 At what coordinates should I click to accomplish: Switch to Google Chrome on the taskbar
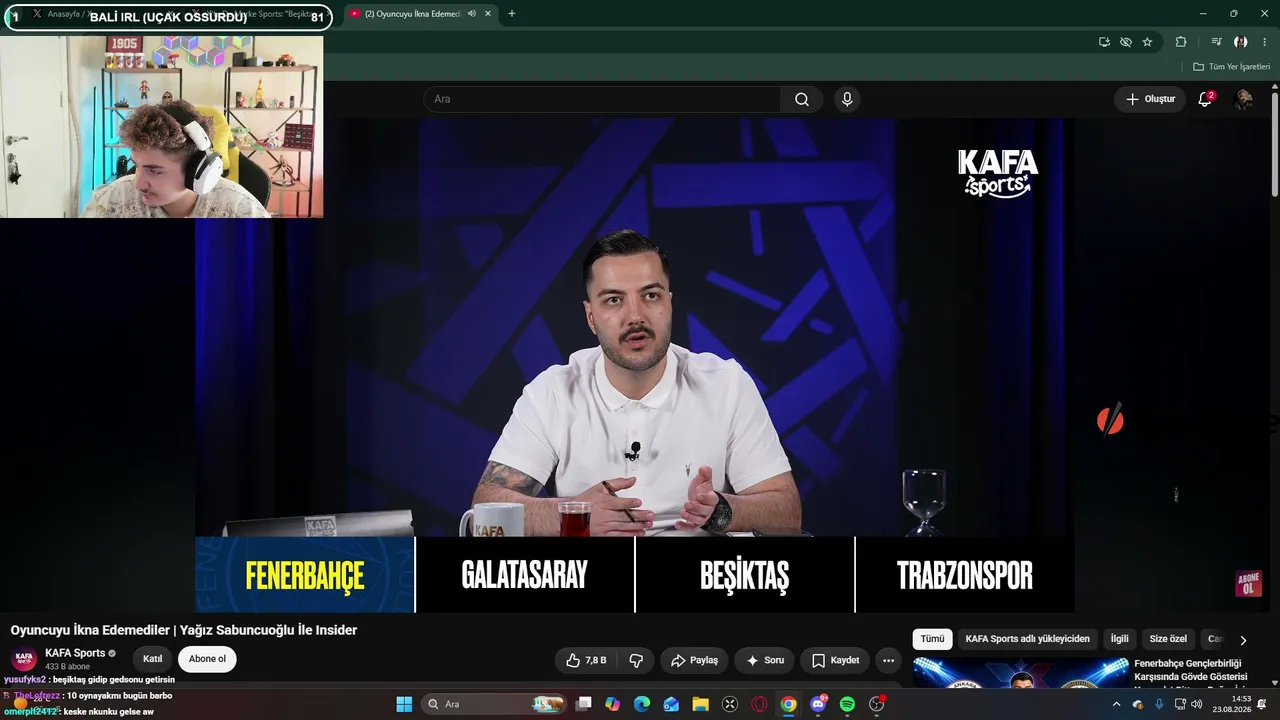coord(788,704)
